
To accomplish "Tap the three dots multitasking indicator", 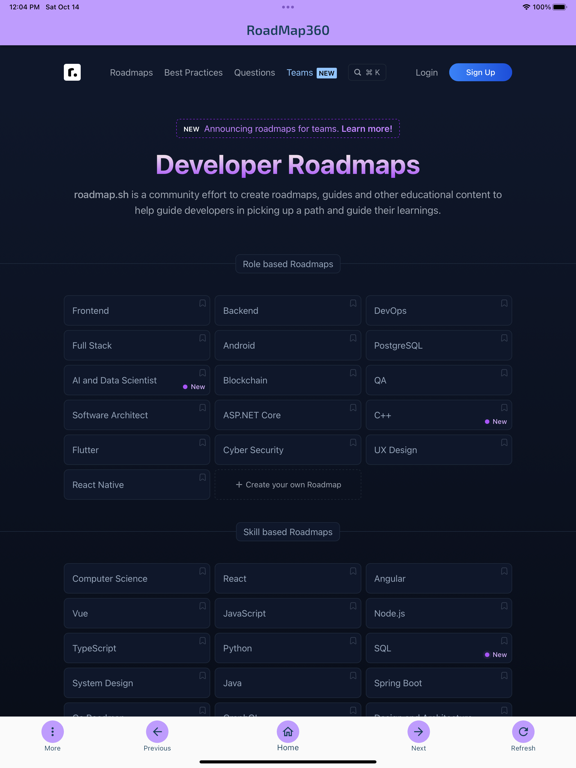I will pyautogui.click(x=288, y=7).
